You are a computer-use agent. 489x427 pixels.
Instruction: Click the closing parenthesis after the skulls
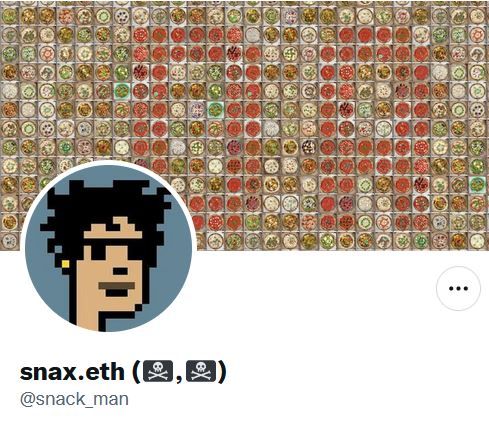223,371
